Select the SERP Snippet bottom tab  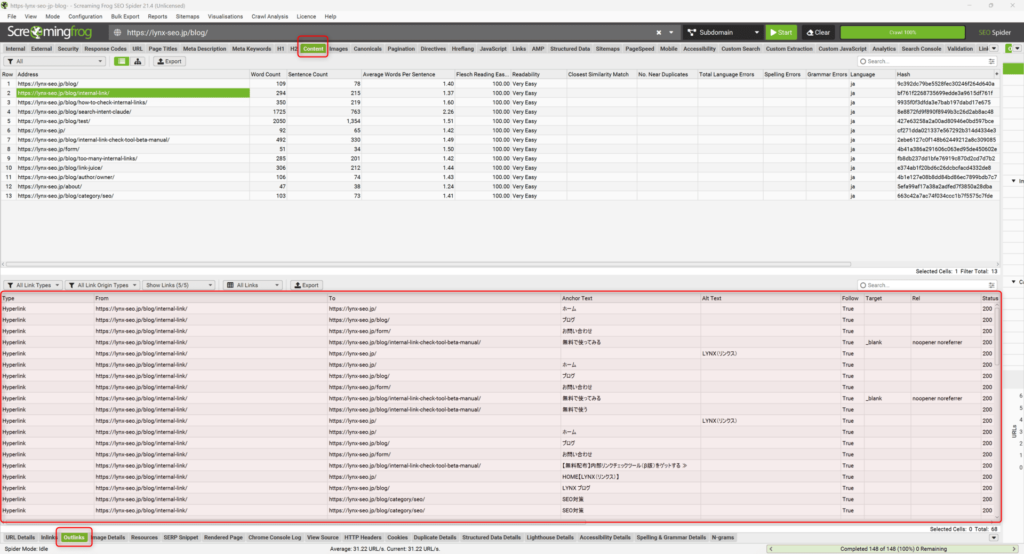tap(179, 537)
